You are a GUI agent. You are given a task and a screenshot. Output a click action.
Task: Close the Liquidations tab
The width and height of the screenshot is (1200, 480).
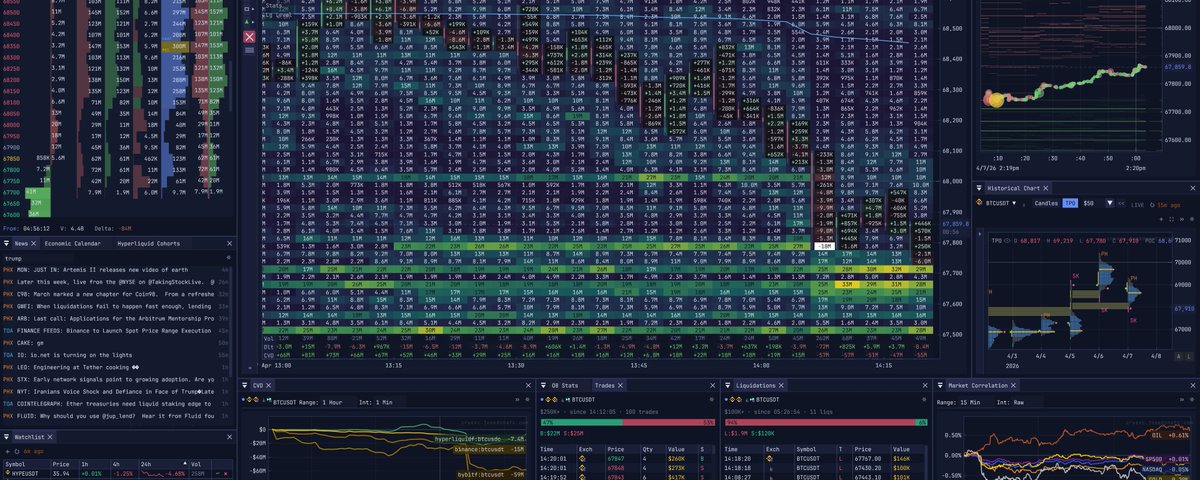point(781,385)
